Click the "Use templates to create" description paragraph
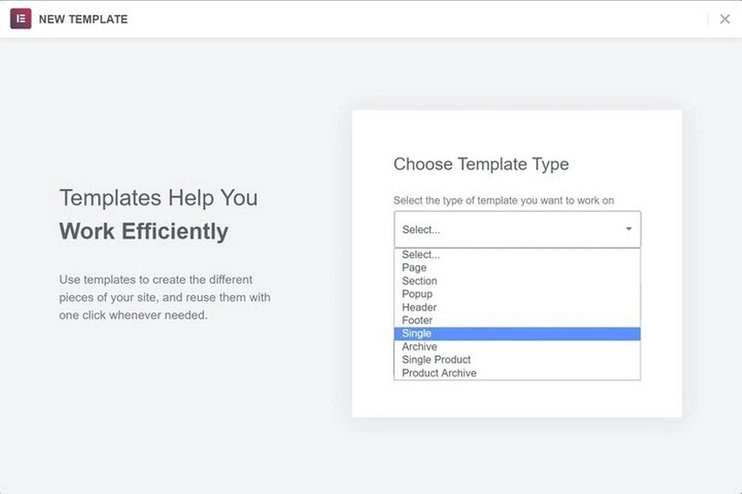This screenshot has height=494, width=742. pos(164,296)
